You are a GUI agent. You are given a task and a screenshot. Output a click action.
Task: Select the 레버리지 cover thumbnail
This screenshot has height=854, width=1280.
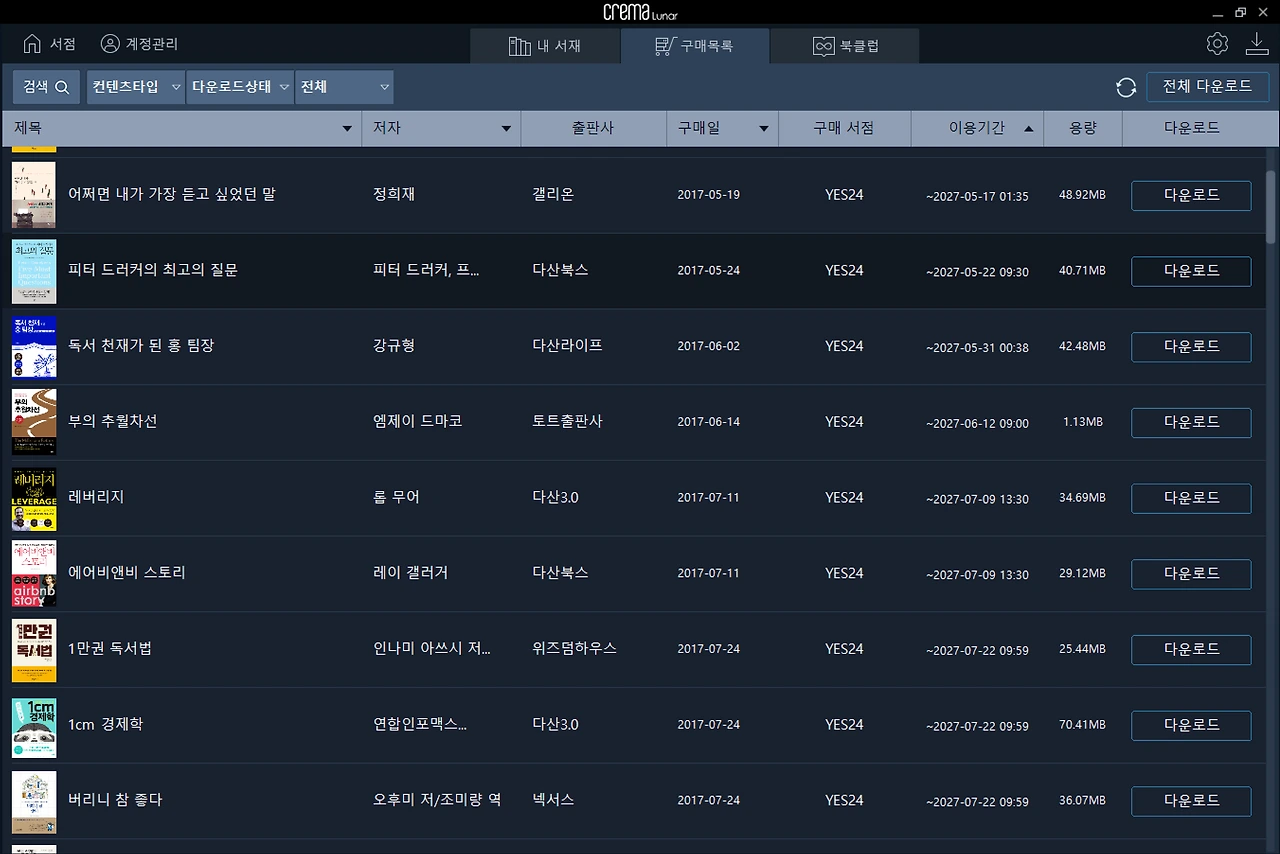34,498
